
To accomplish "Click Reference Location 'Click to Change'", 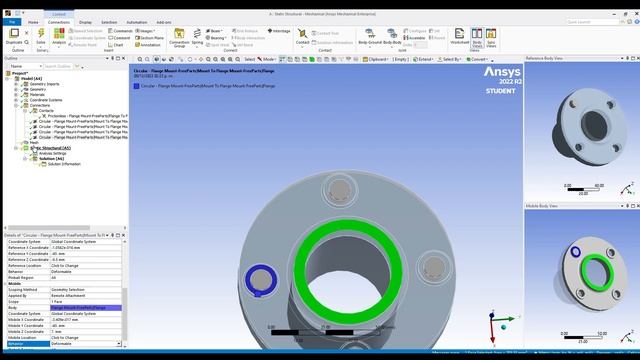I will [x=86, y=266].
